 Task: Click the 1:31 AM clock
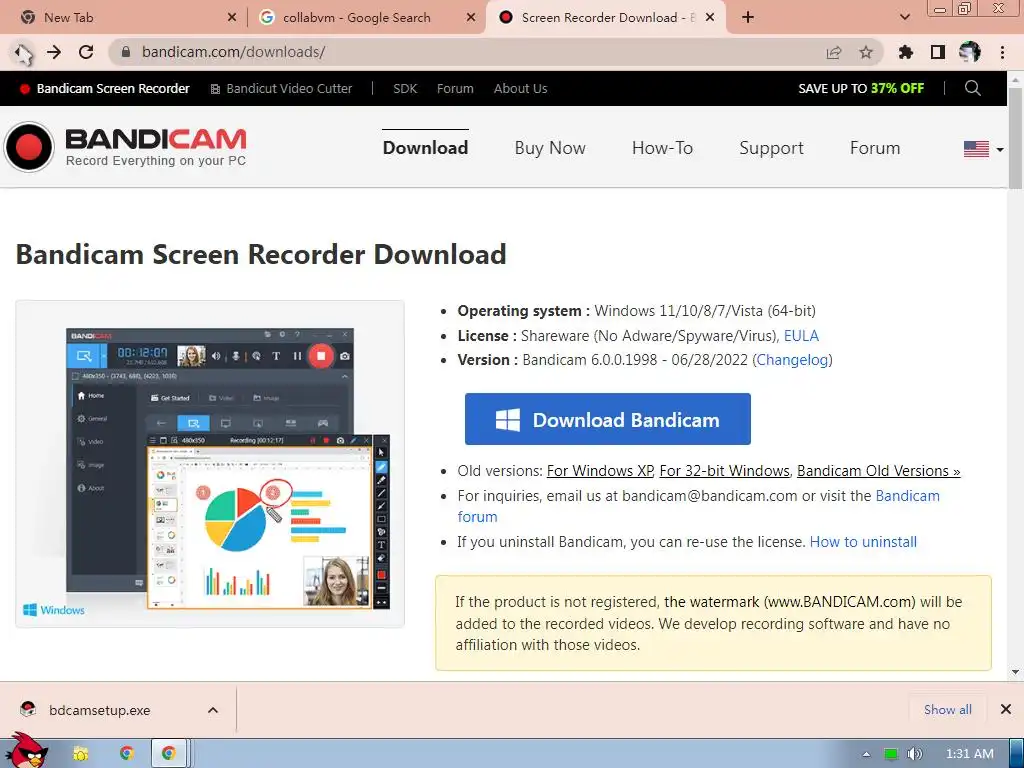point(970,754)
